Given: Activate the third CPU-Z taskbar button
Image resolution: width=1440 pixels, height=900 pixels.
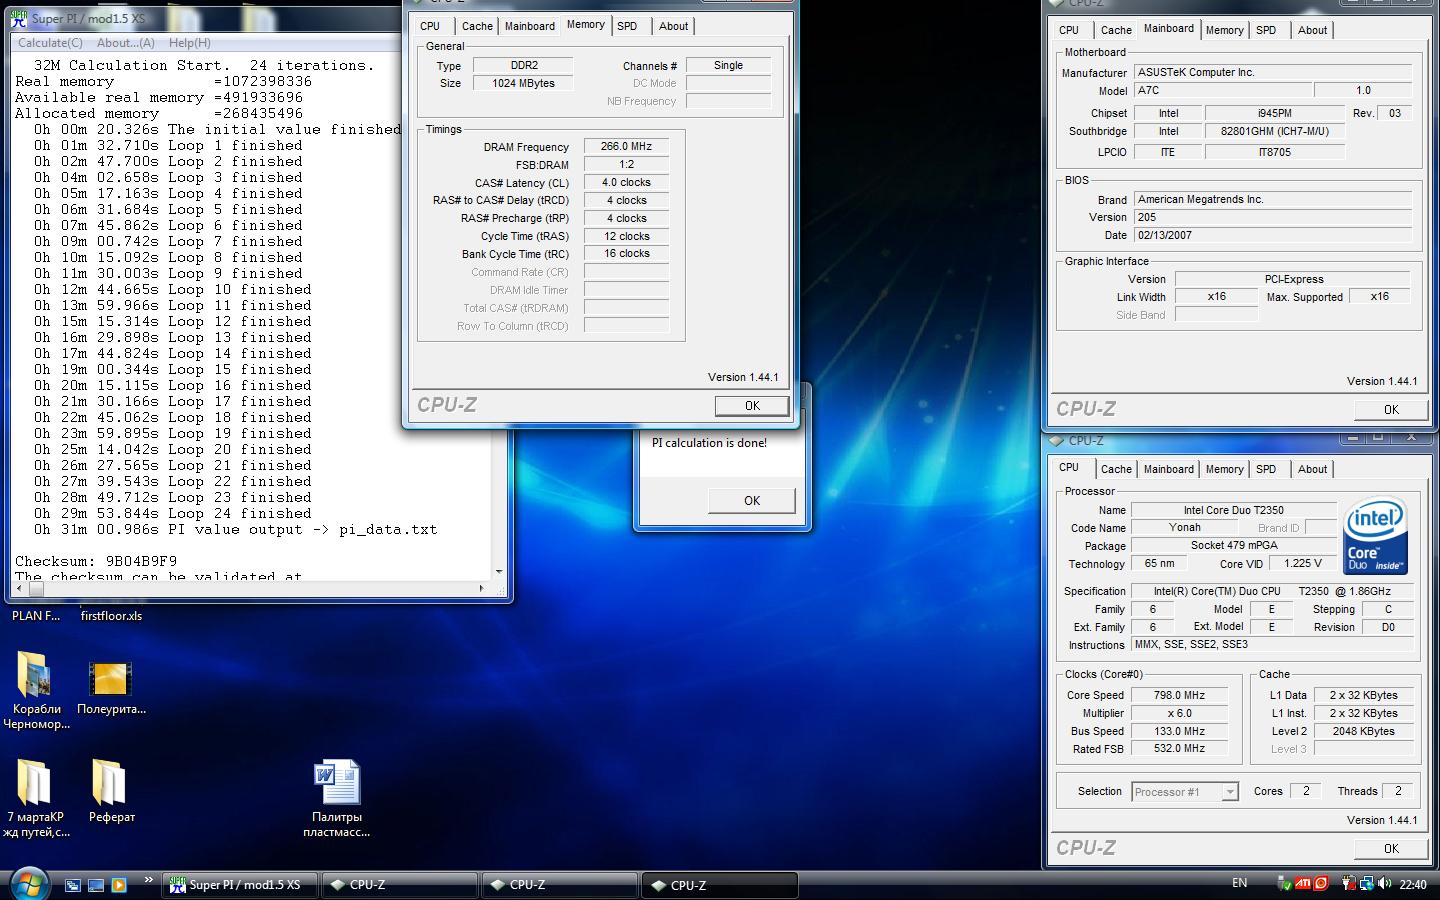Looking at the screenshot, I should click(x=721, y=885).
